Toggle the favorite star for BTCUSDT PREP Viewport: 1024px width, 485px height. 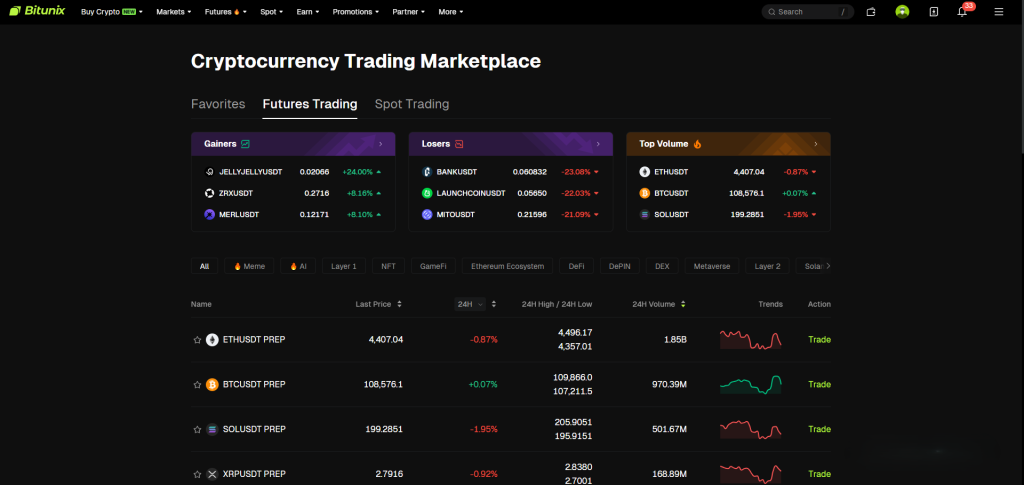click(x=197, y=384)
